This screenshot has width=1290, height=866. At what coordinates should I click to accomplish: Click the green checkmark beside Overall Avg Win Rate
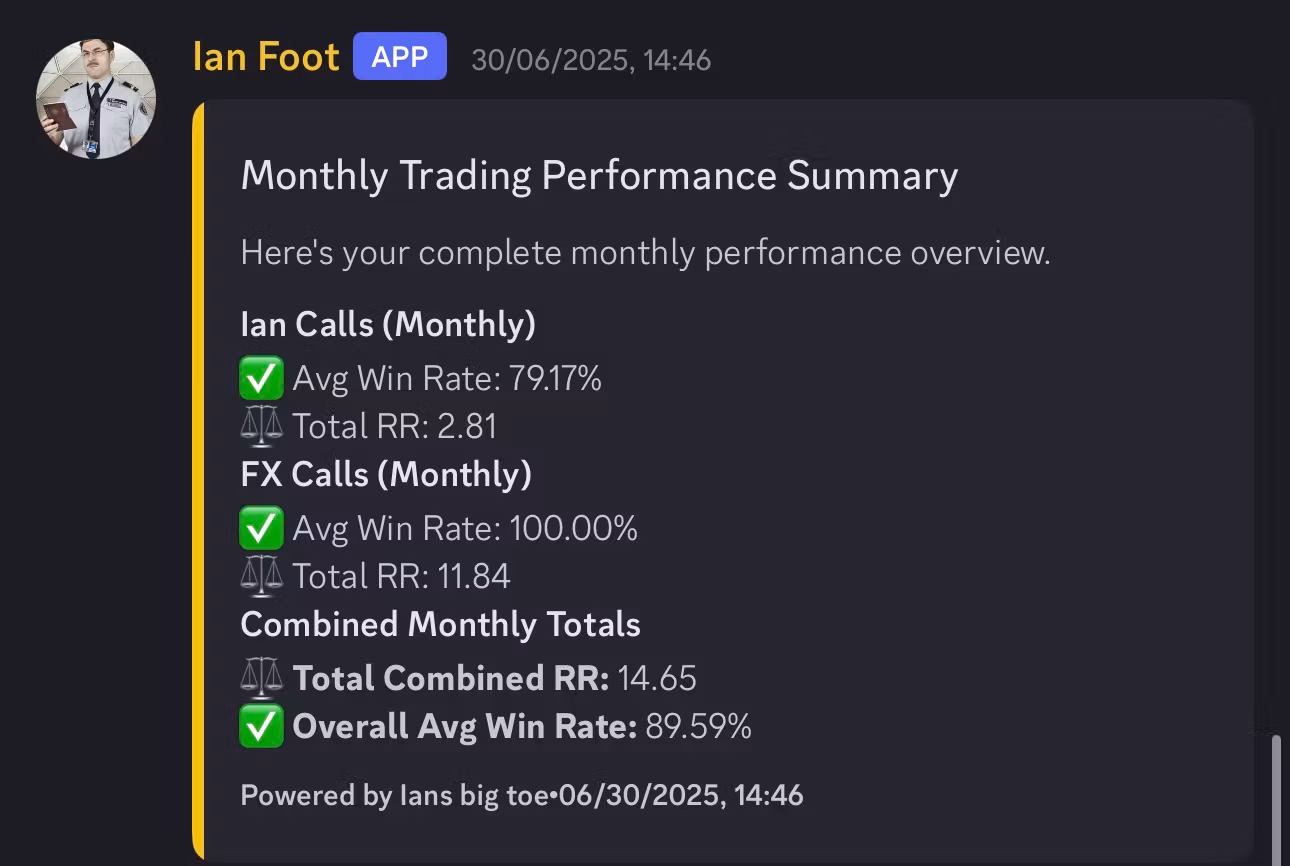point(261,727)
